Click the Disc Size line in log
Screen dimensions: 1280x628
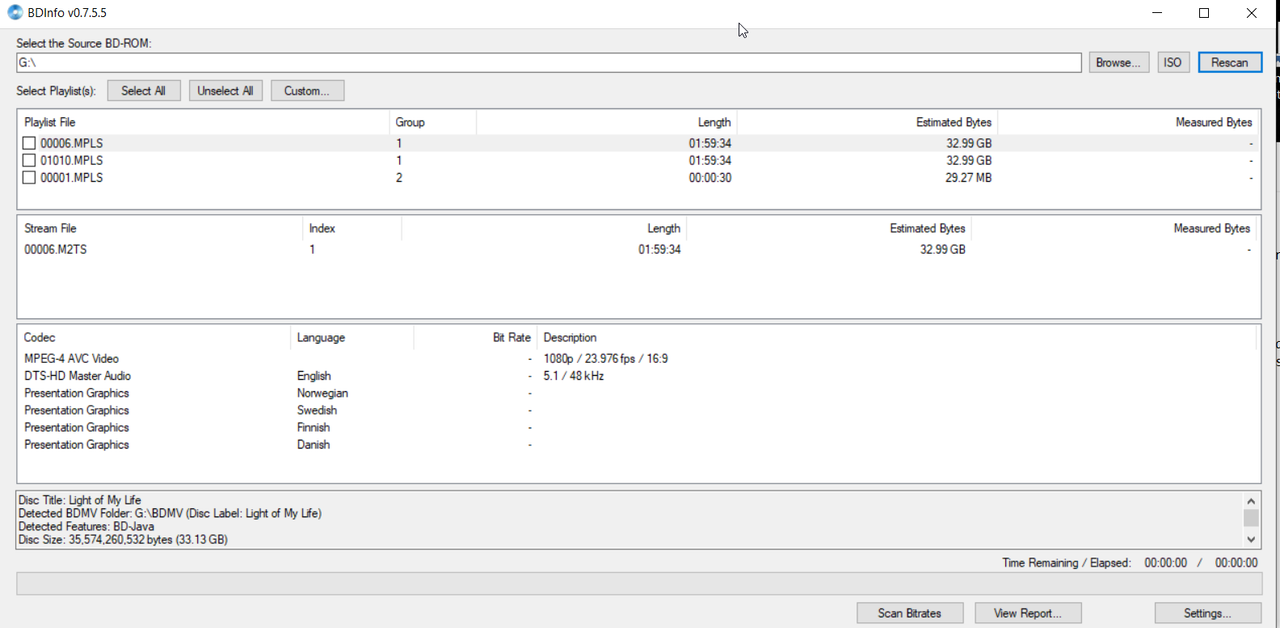pyautogui.click(x=123, y=540)
